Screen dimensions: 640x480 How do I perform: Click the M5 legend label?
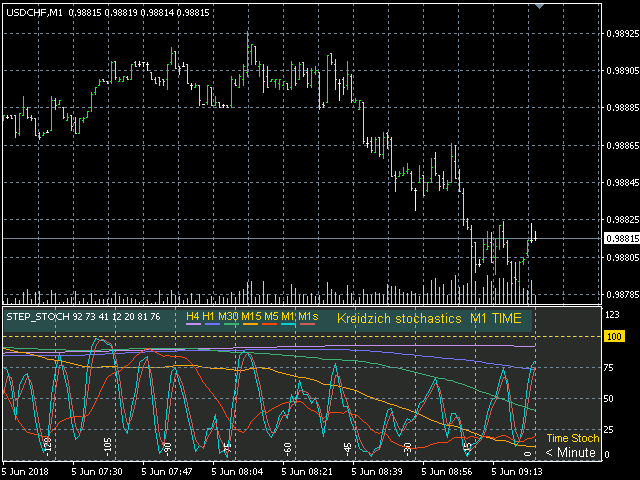click(x=272, y=317)
